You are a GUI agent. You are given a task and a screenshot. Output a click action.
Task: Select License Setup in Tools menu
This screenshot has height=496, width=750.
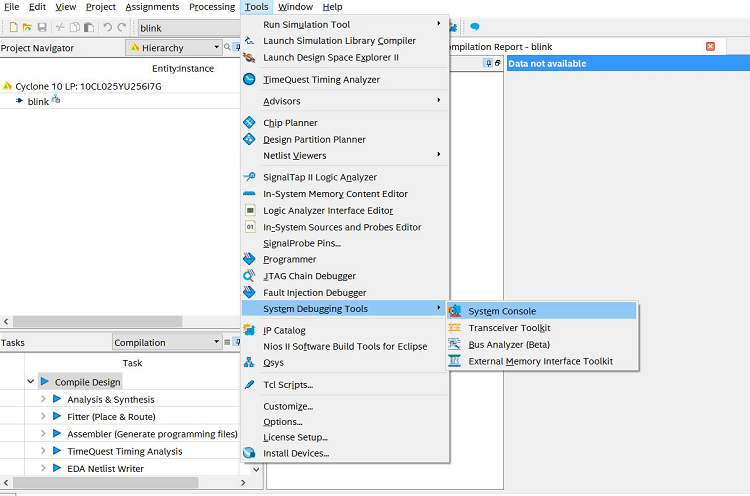[345, 437]
